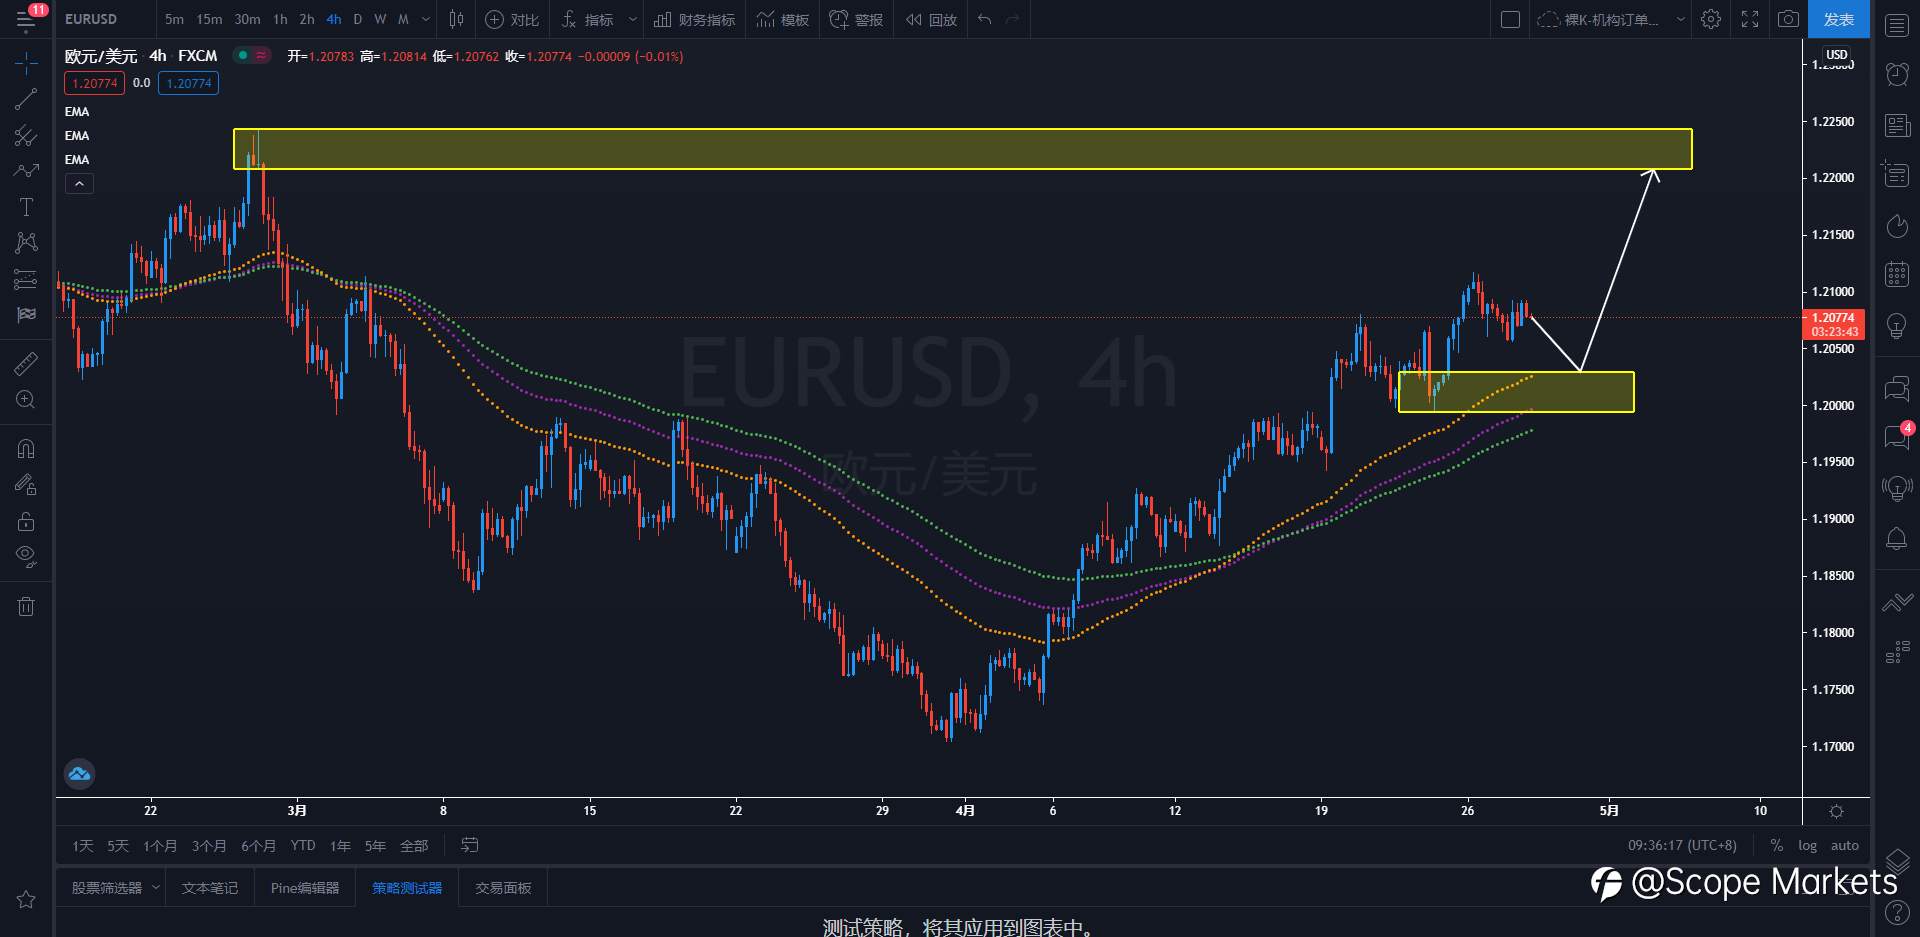Open the stock screener (股票筛选器) tab
This screenshot has width=1920, height=937.
point(107,888)
